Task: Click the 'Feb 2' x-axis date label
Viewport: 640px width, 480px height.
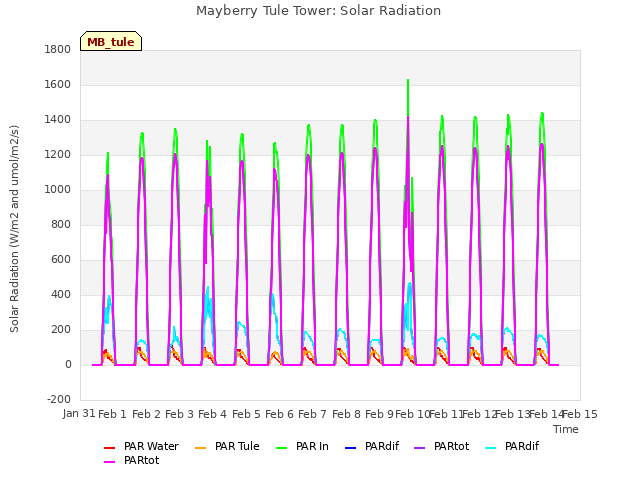Action: click(146, 414)
